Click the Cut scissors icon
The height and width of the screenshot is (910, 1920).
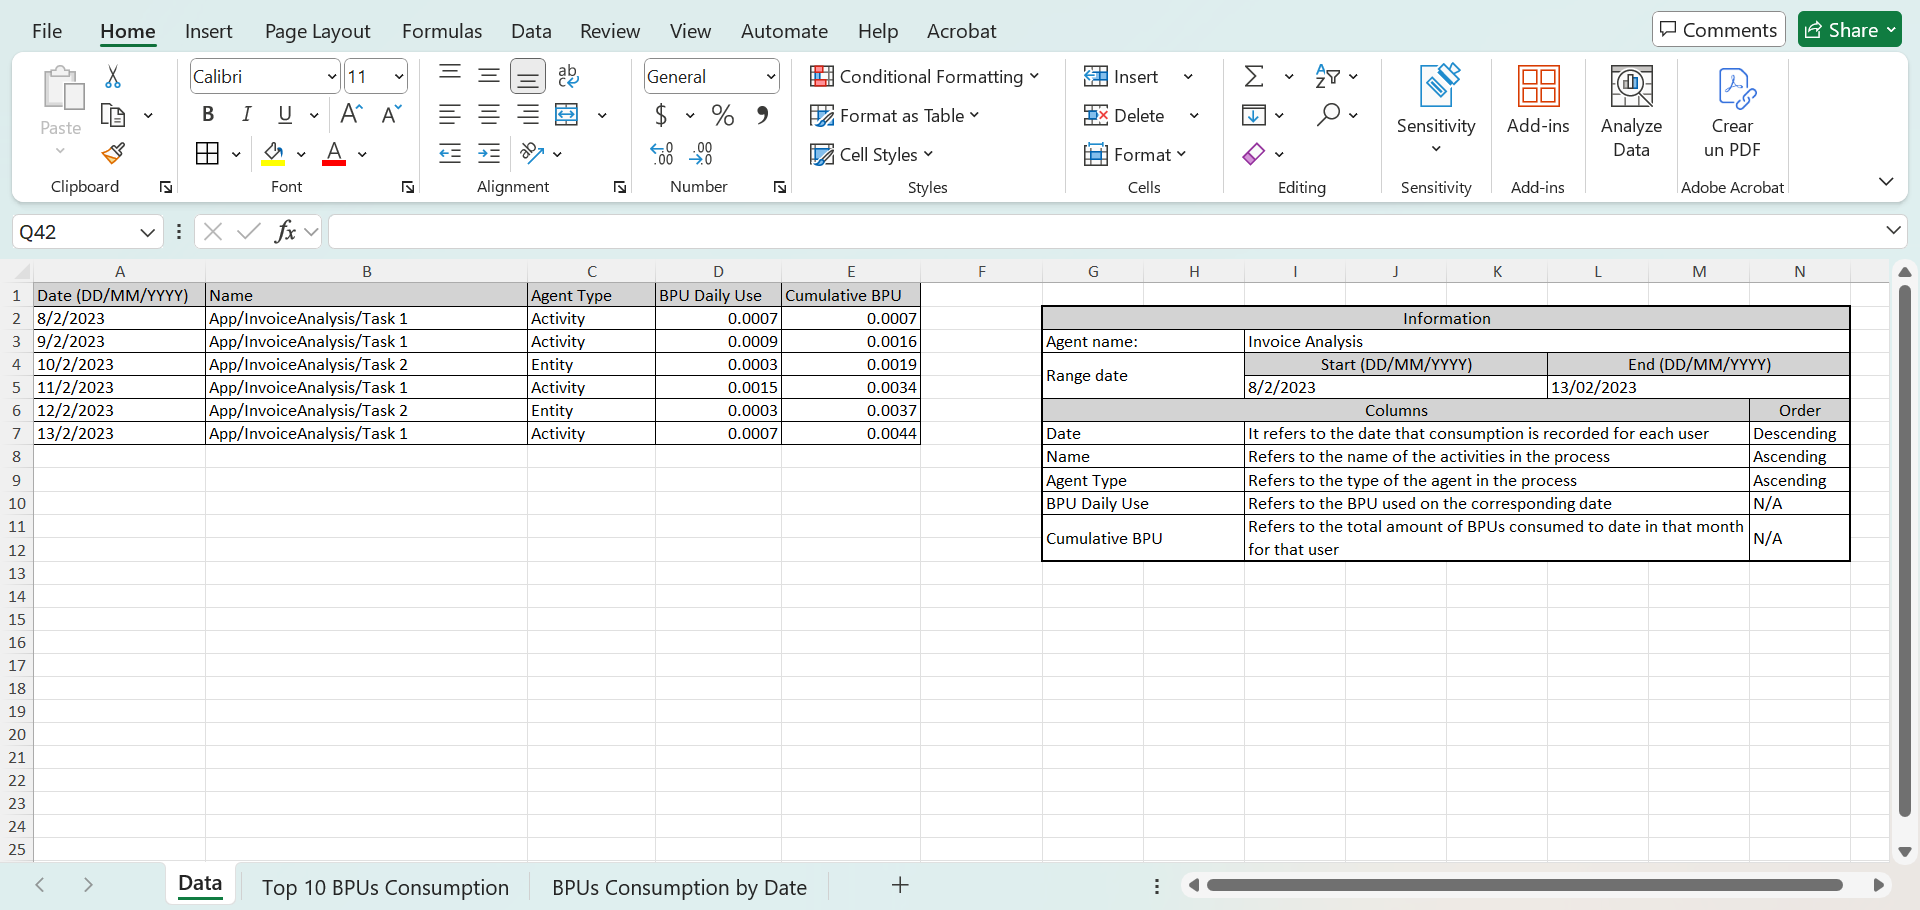113,77
